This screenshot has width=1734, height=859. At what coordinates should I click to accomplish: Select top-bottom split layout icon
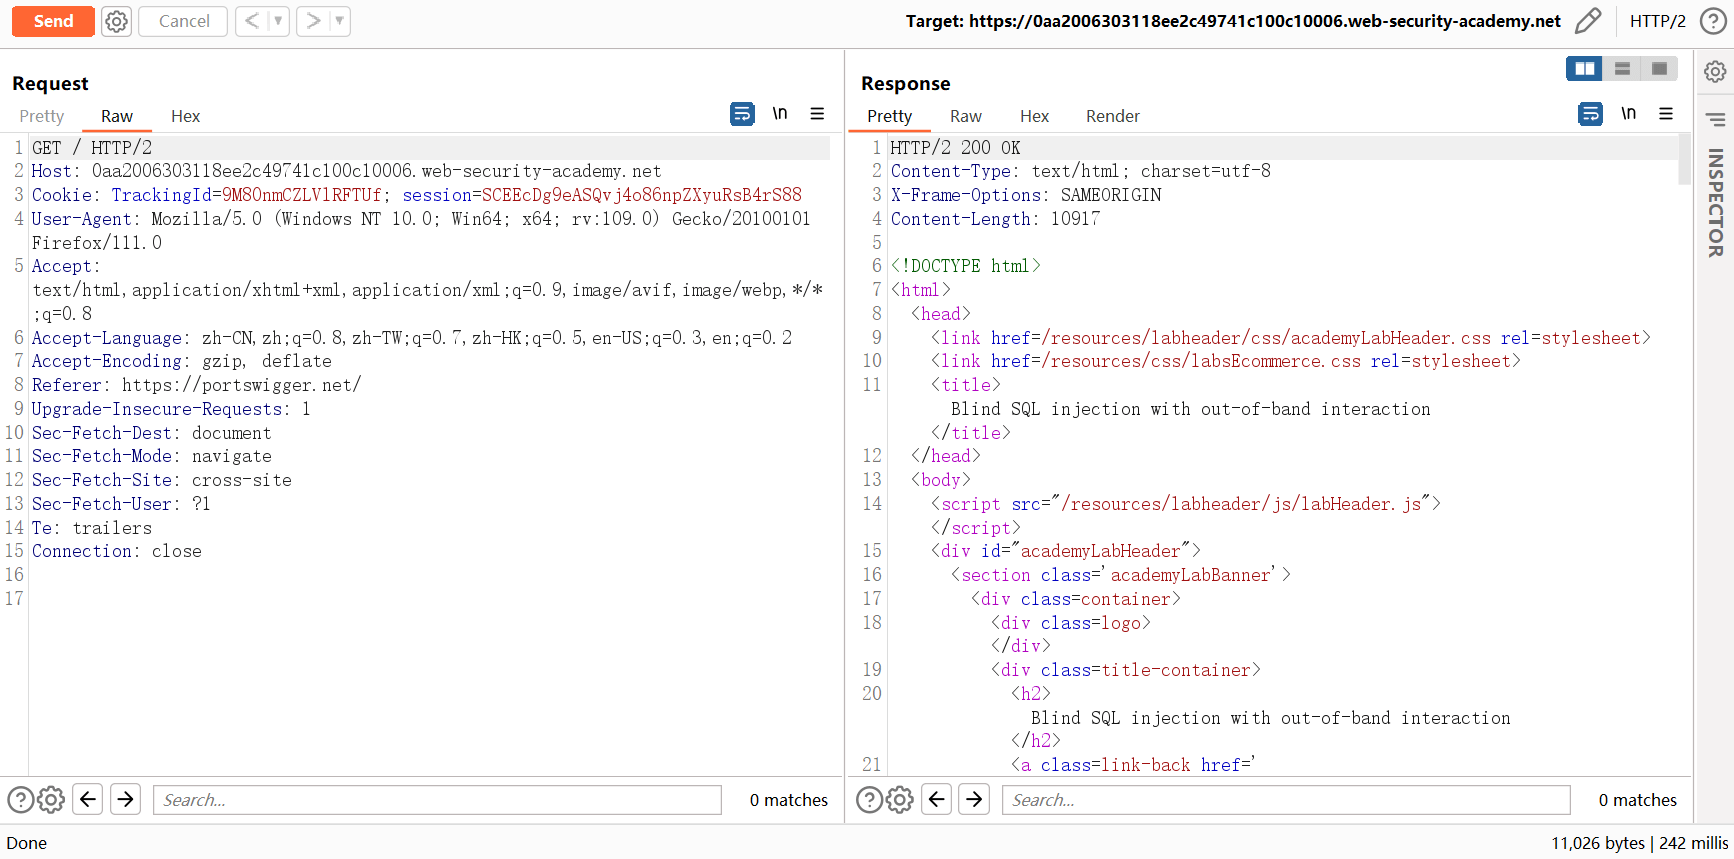(x=1622, y=68)
